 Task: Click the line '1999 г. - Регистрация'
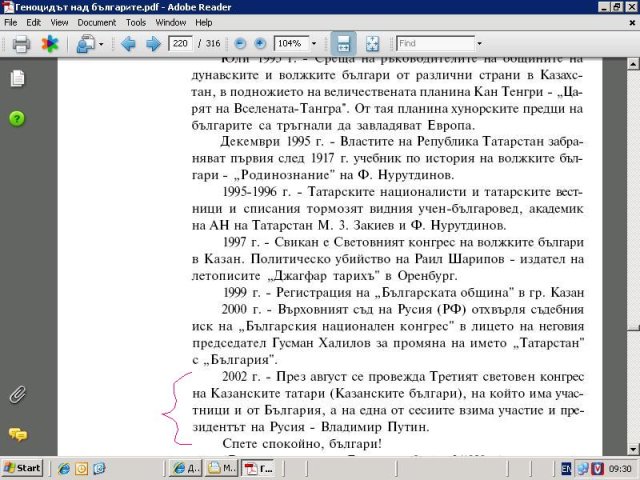(403, 292)
